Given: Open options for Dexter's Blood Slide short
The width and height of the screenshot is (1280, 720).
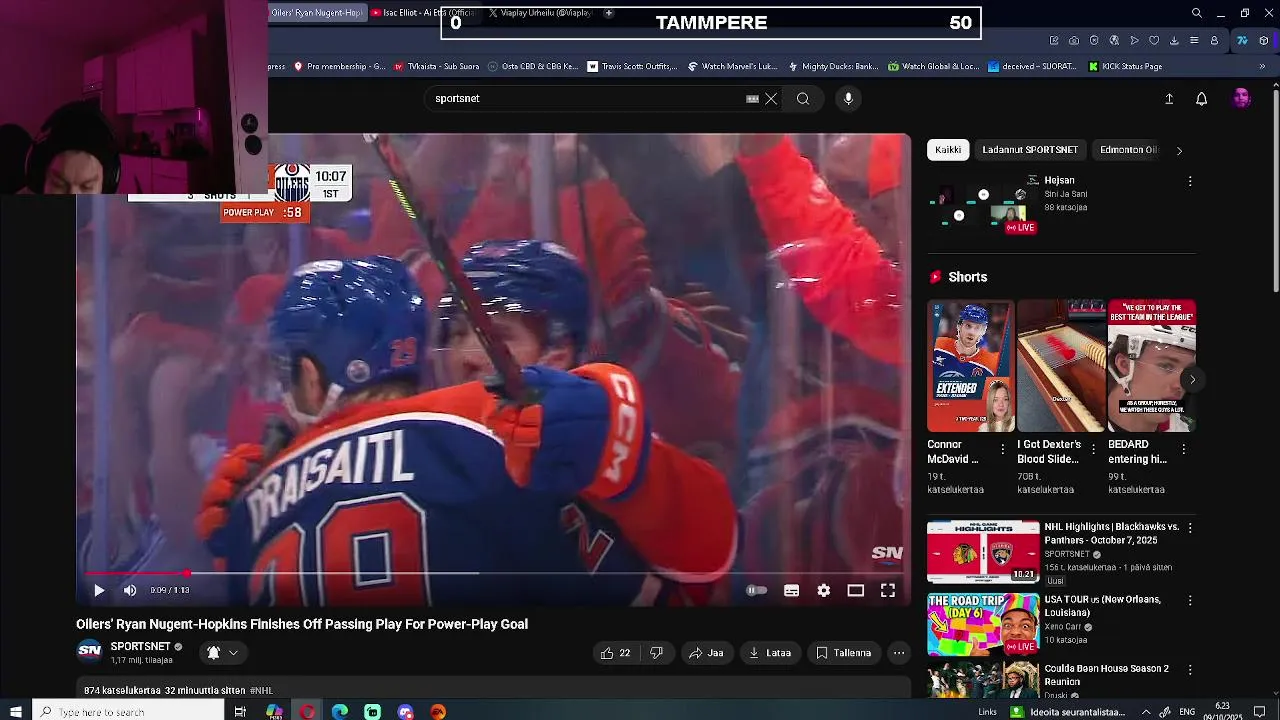Looking at the screenshot, I should [1093, 450].
